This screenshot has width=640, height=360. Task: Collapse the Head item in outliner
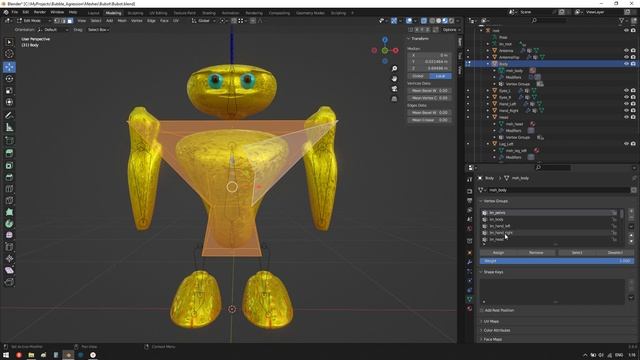tap(488, 117)
